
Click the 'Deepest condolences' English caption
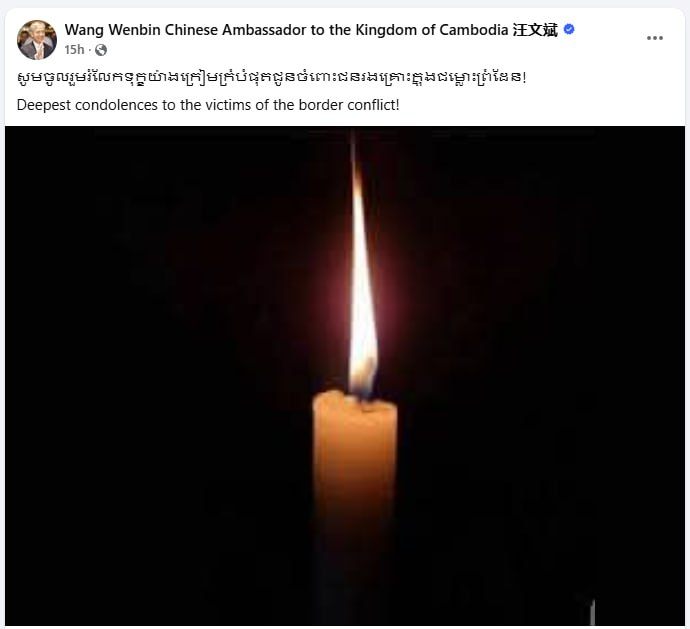pos(208,105)
